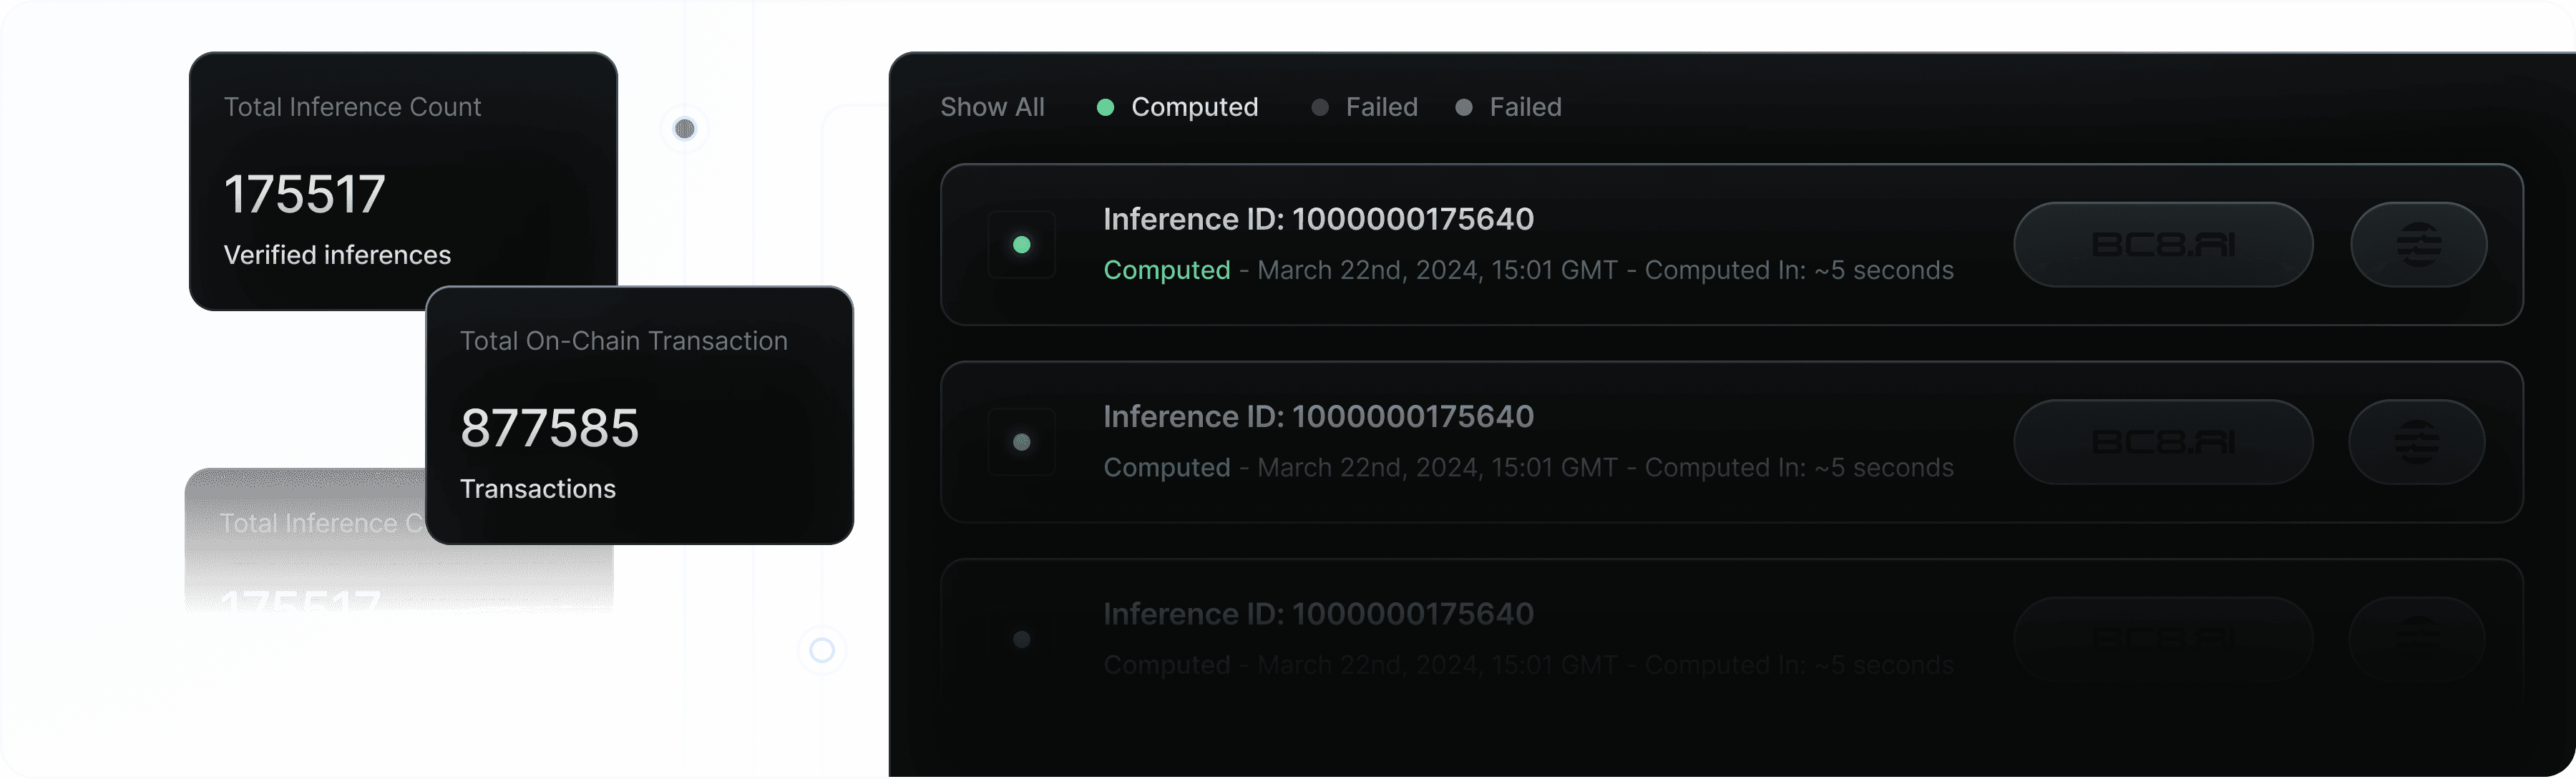Click the faded Total Inference Count card at the bottom left
Viewport: 2576px width, 779px height.
305,540
